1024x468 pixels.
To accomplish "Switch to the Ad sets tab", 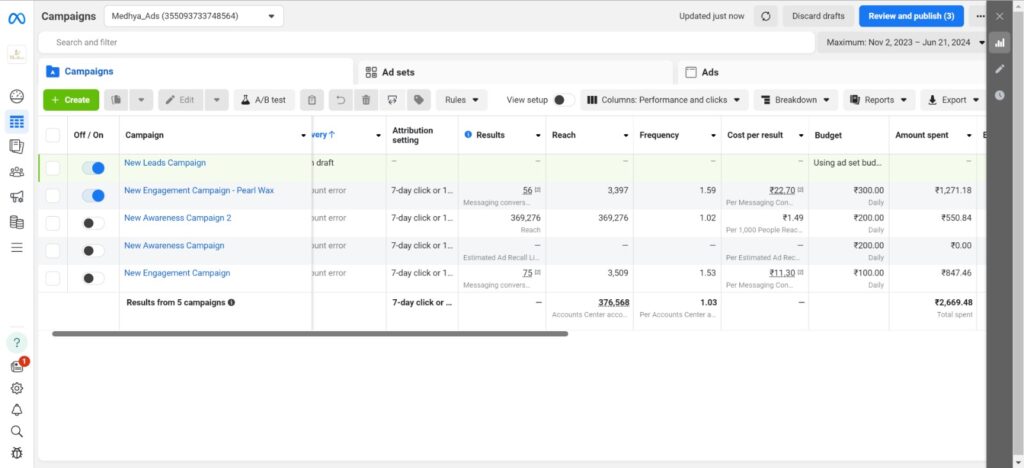I will coord(513,72).
